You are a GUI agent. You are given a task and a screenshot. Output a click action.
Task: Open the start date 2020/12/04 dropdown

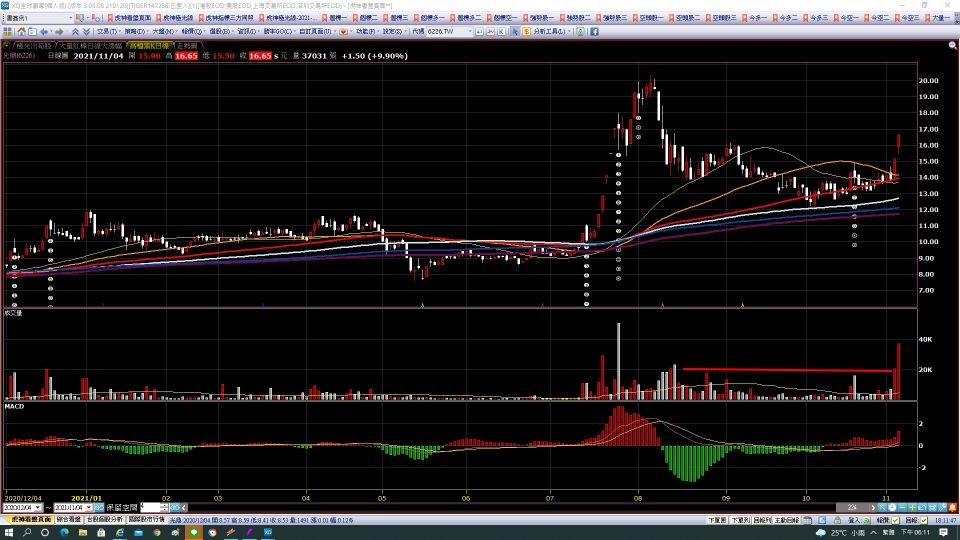coord(37,508)
